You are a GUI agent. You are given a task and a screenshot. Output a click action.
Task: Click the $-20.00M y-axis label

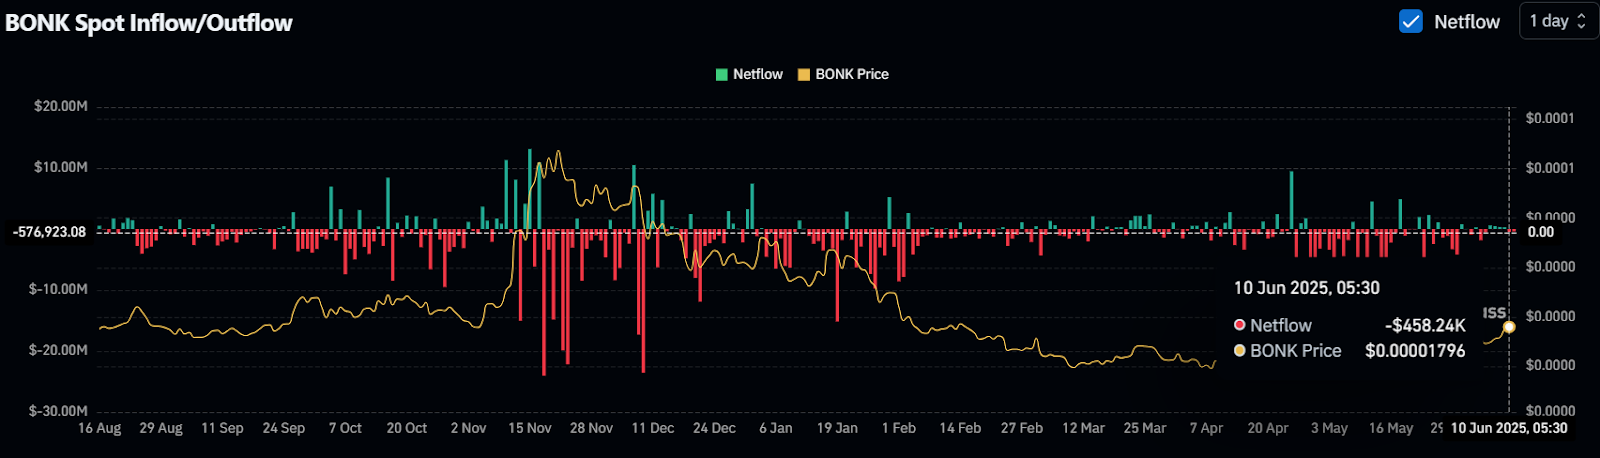59,350
